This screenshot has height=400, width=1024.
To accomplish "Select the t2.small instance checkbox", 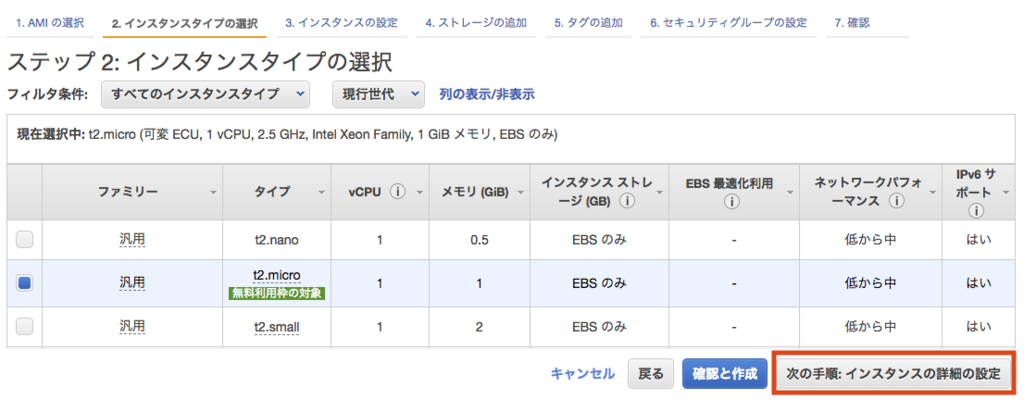I will pos(25,326).
